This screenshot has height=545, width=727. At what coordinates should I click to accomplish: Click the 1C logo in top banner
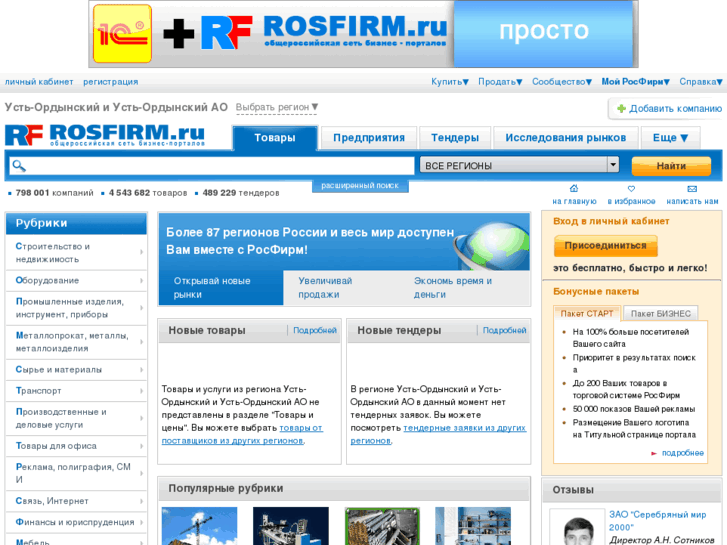122,33
